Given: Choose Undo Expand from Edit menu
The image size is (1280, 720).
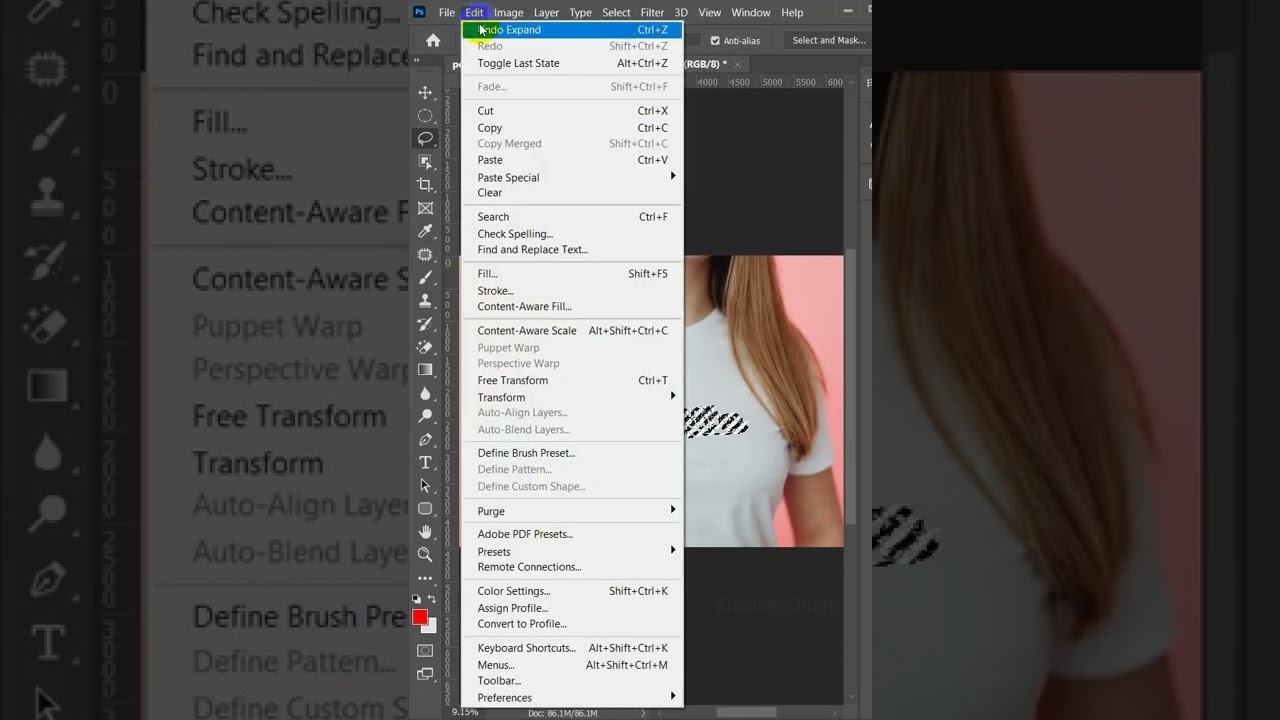Looking at the screenshot, I should click(572, 30).
